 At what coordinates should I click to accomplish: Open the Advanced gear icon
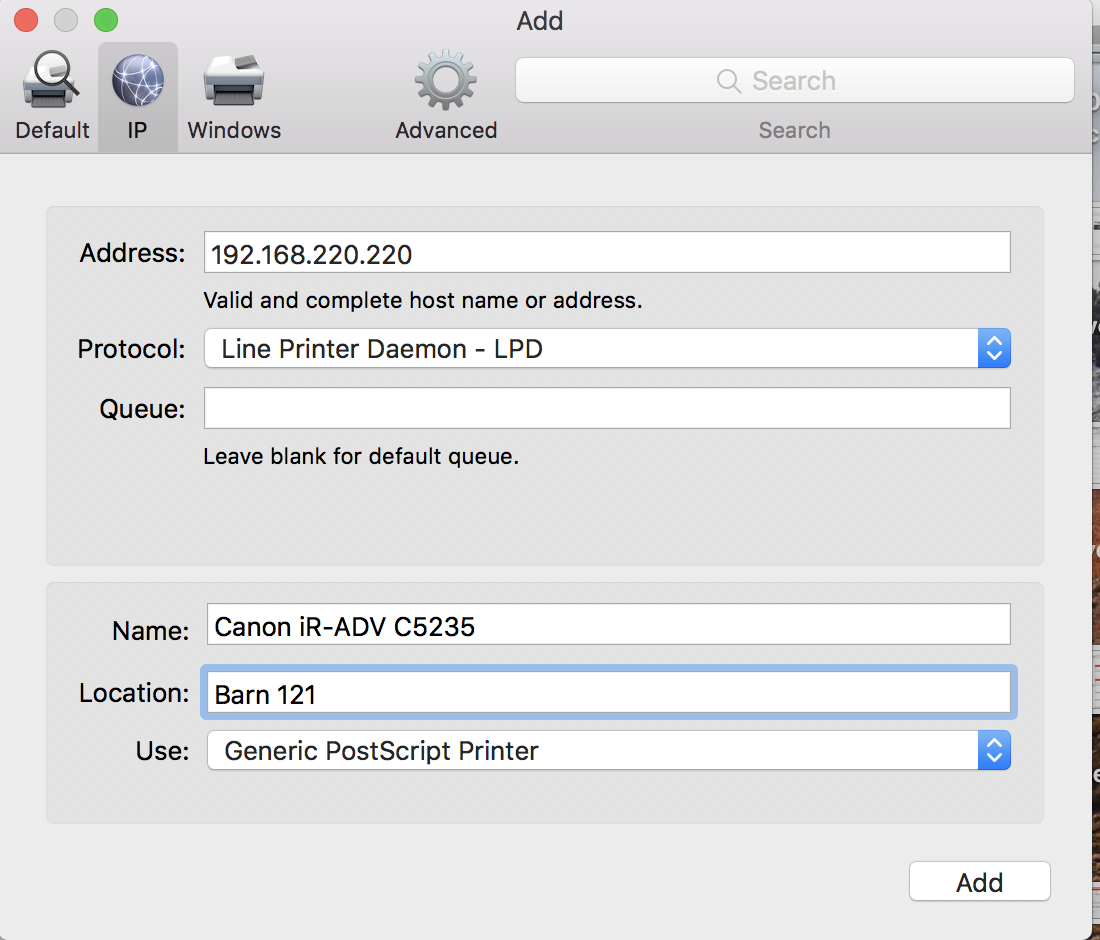(445, 79)
